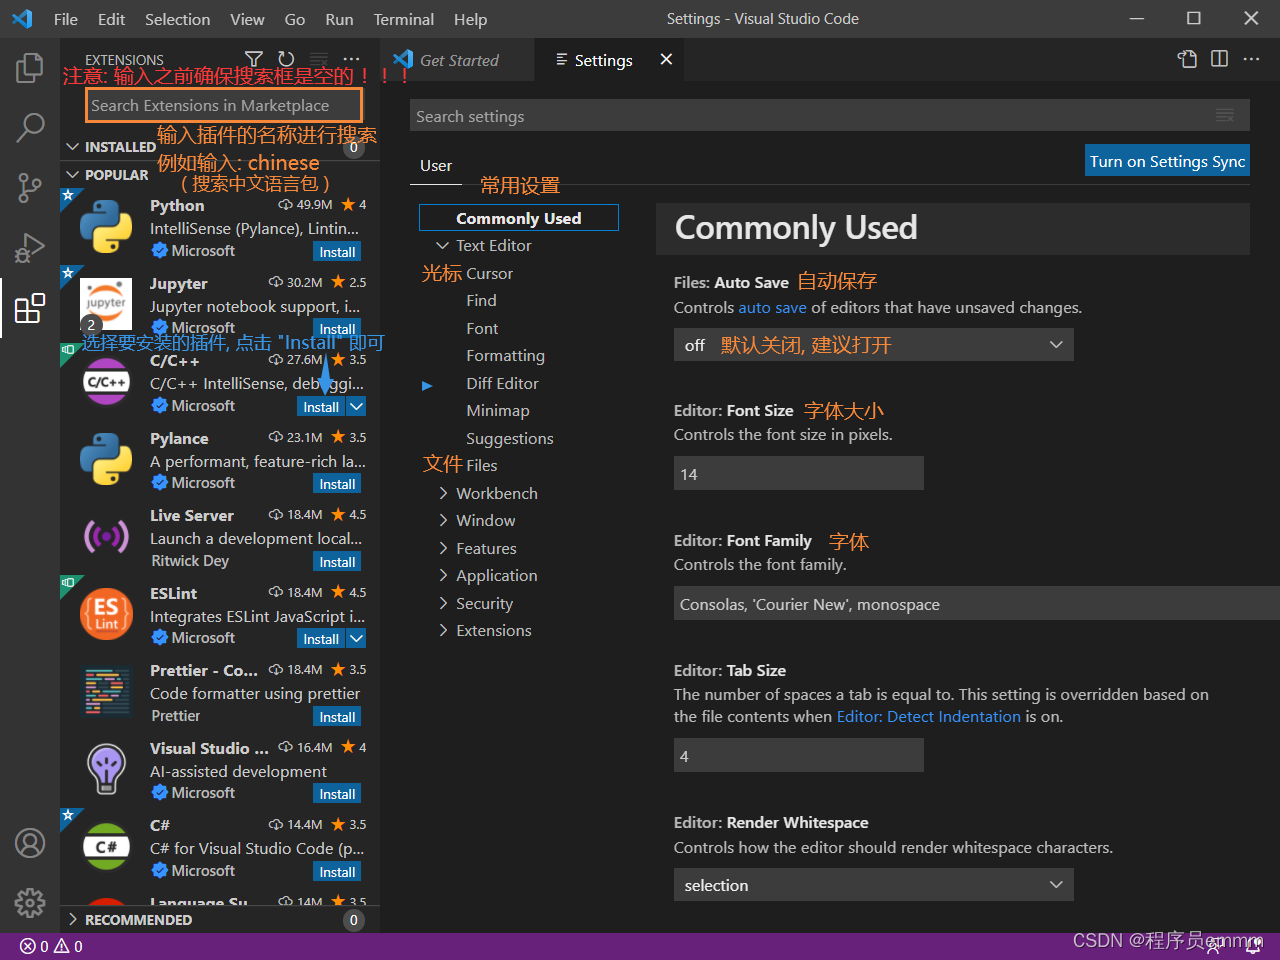Expand the Application settings group
The height and width of the screenshot is (960, 1280).
442,575
